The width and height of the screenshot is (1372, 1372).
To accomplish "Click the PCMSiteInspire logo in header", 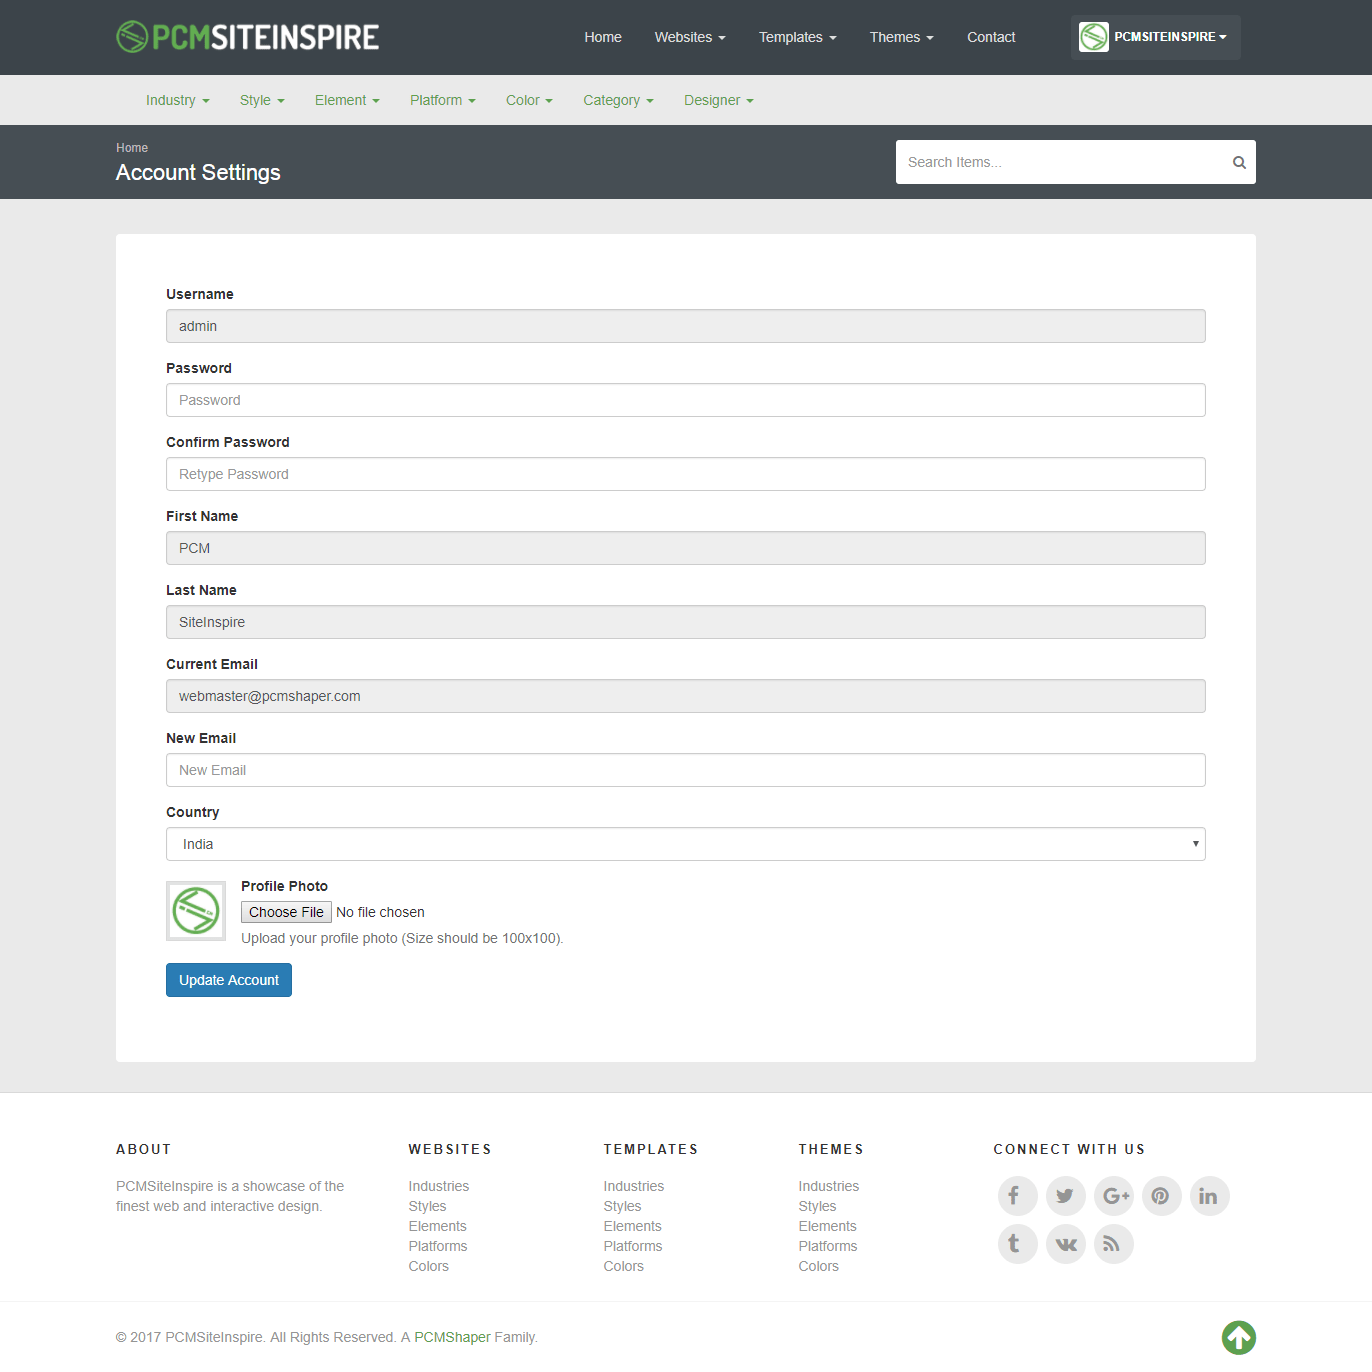I will click(x=247, y=37).
